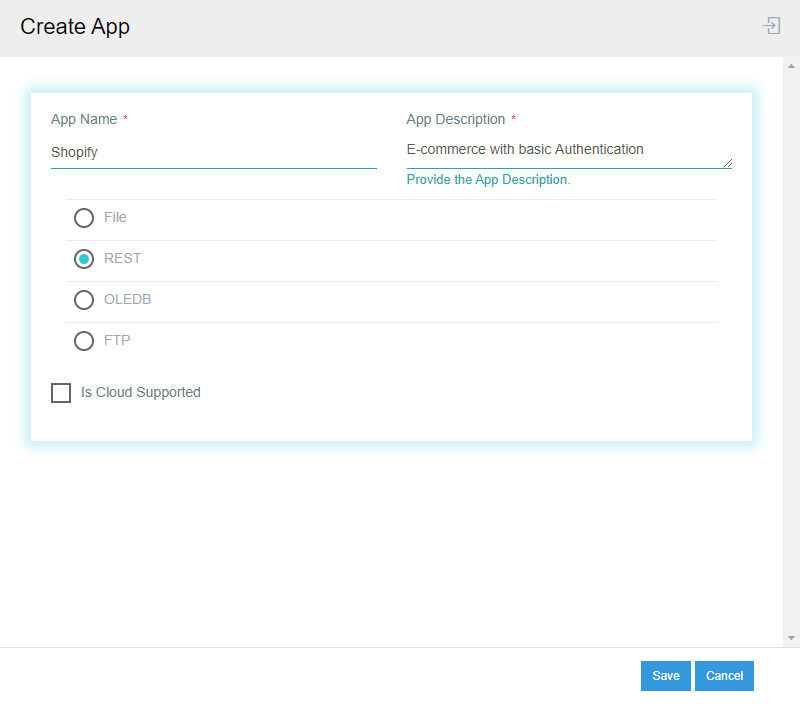Click the exit/close panel icon top right
The image size is (800, 704).
(x=771, y=25)
